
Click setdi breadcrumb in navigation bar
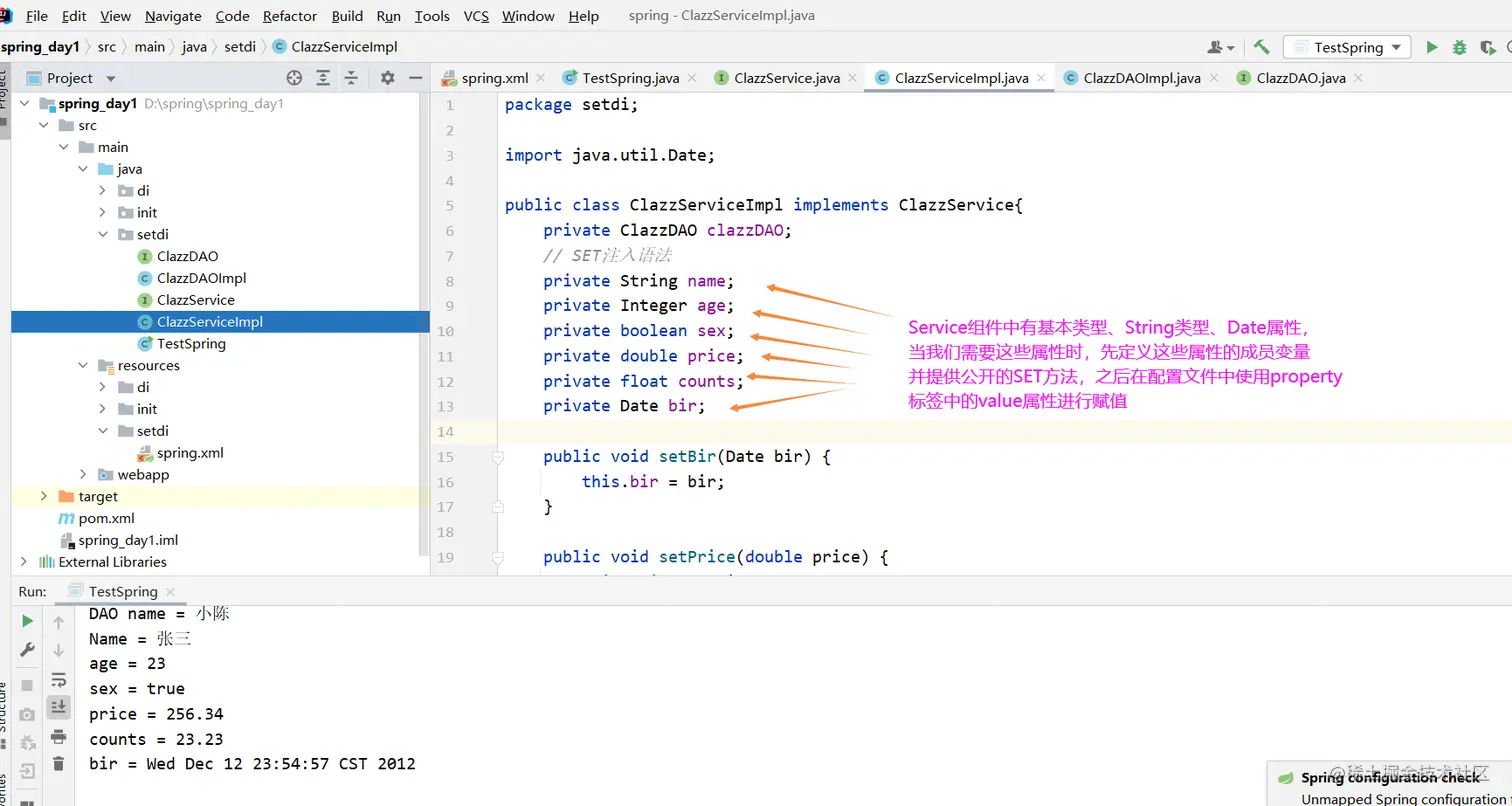240,47
